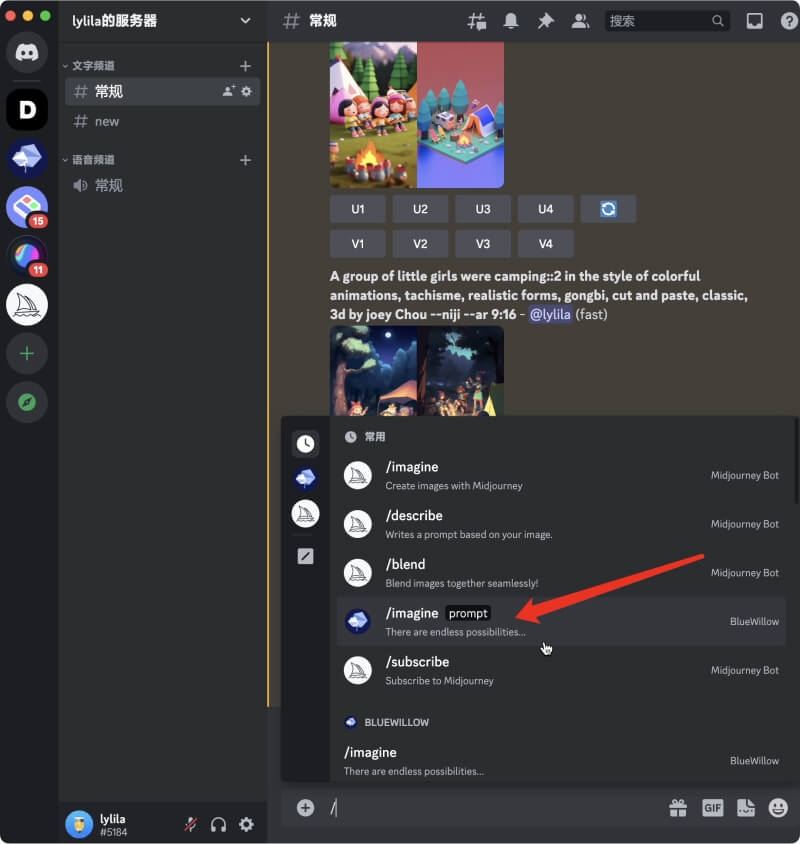800x844 pixels.
Task: Collapse the 语音频道 category
Action: pos(93,160)
